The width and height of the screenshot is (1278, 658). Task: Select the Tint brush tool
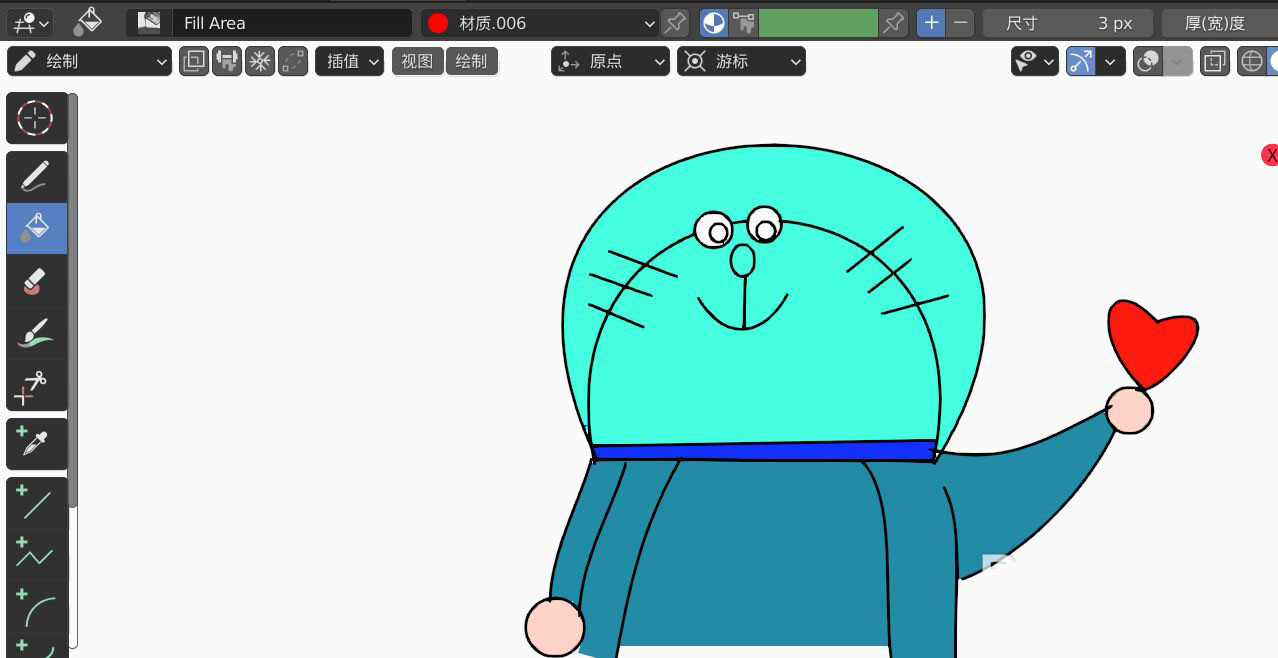coord(37,333)
